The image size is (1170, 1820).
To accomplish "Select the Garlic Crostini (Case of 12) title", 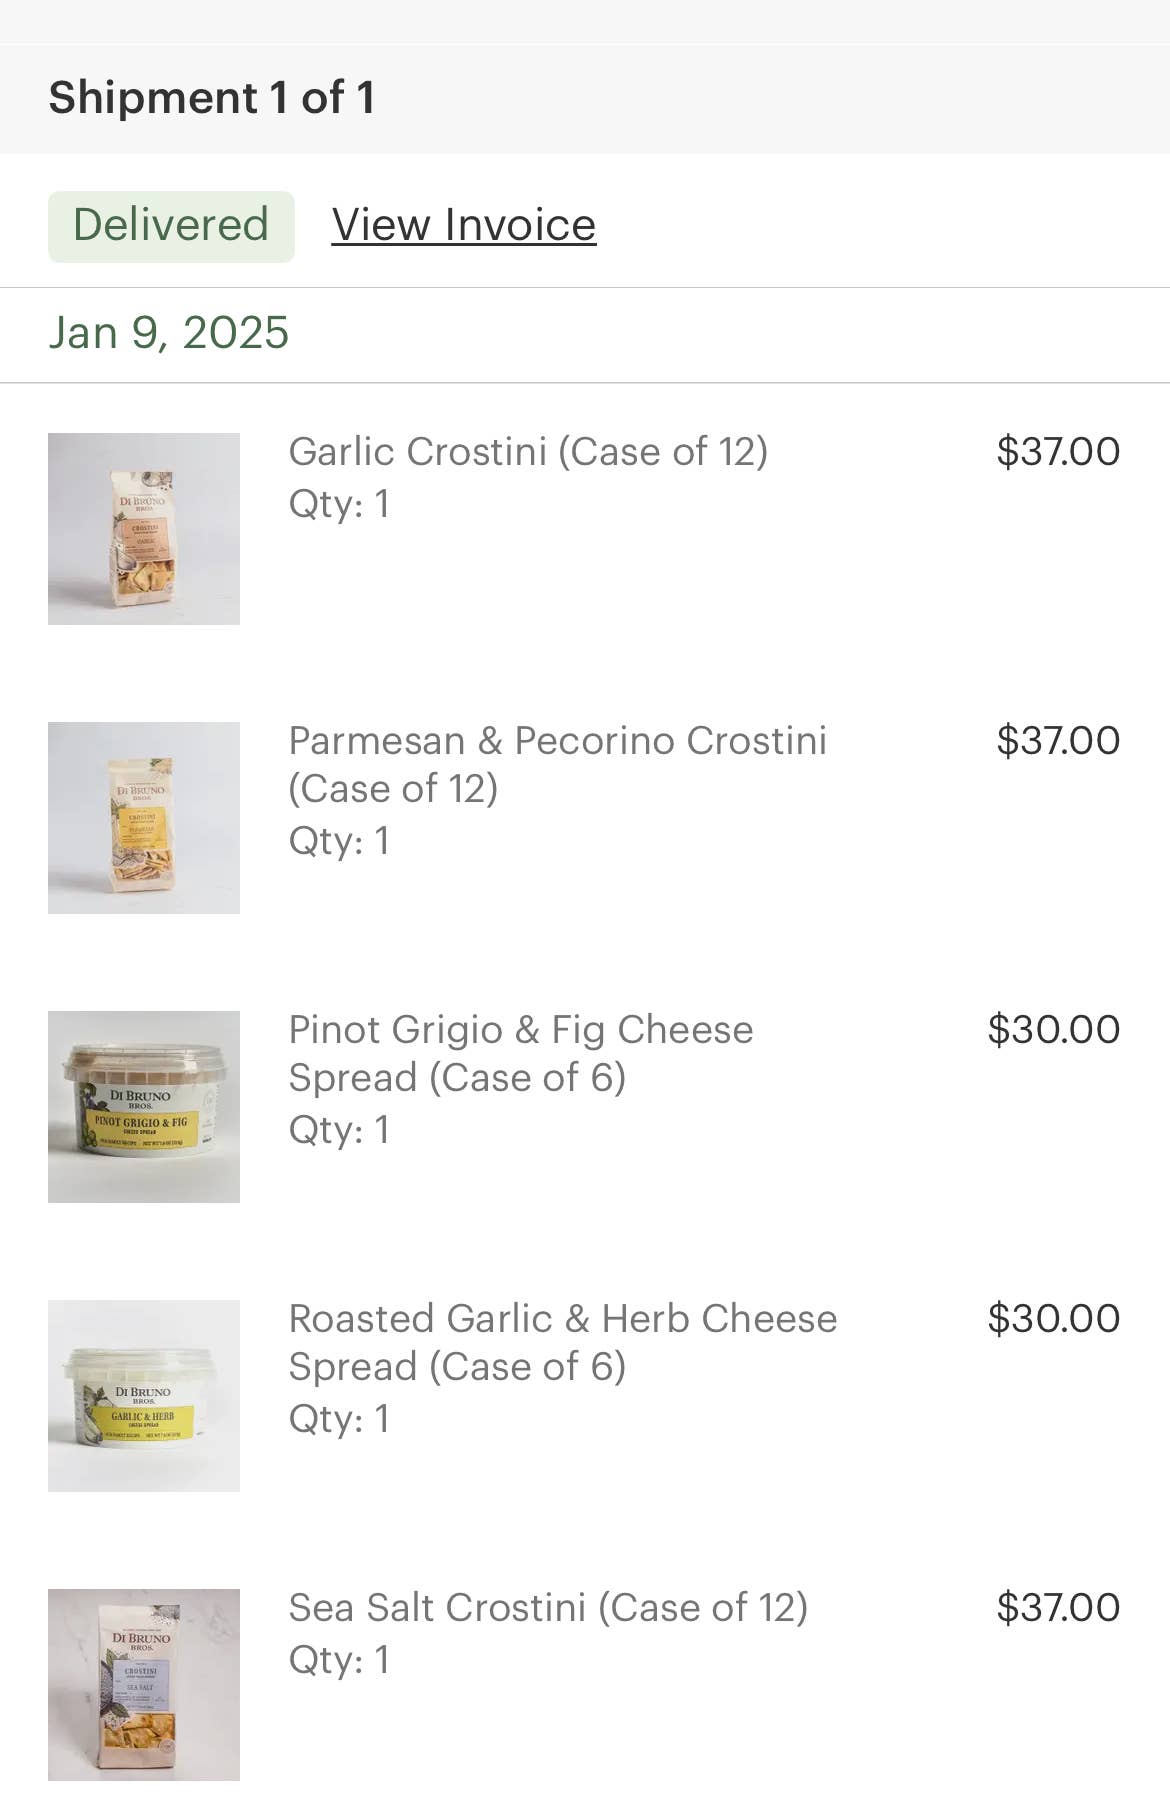I will click(528, 452).
